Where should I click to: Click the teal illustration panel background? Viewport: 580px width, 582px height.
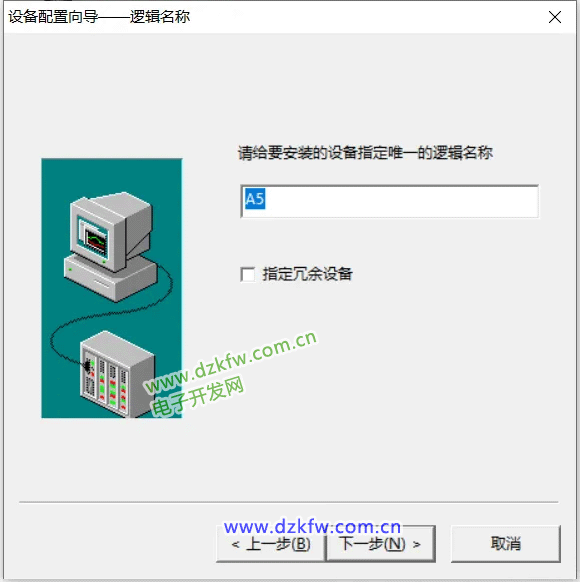tap(56, 178)
